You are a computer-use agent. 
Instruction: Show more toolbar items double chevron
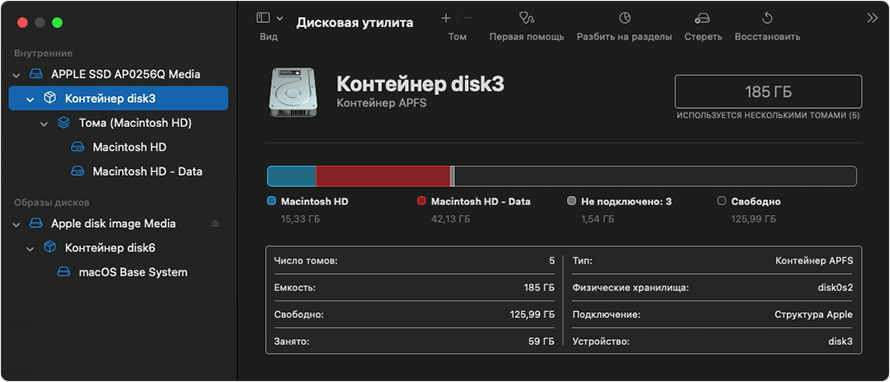(x=872, y=18)
